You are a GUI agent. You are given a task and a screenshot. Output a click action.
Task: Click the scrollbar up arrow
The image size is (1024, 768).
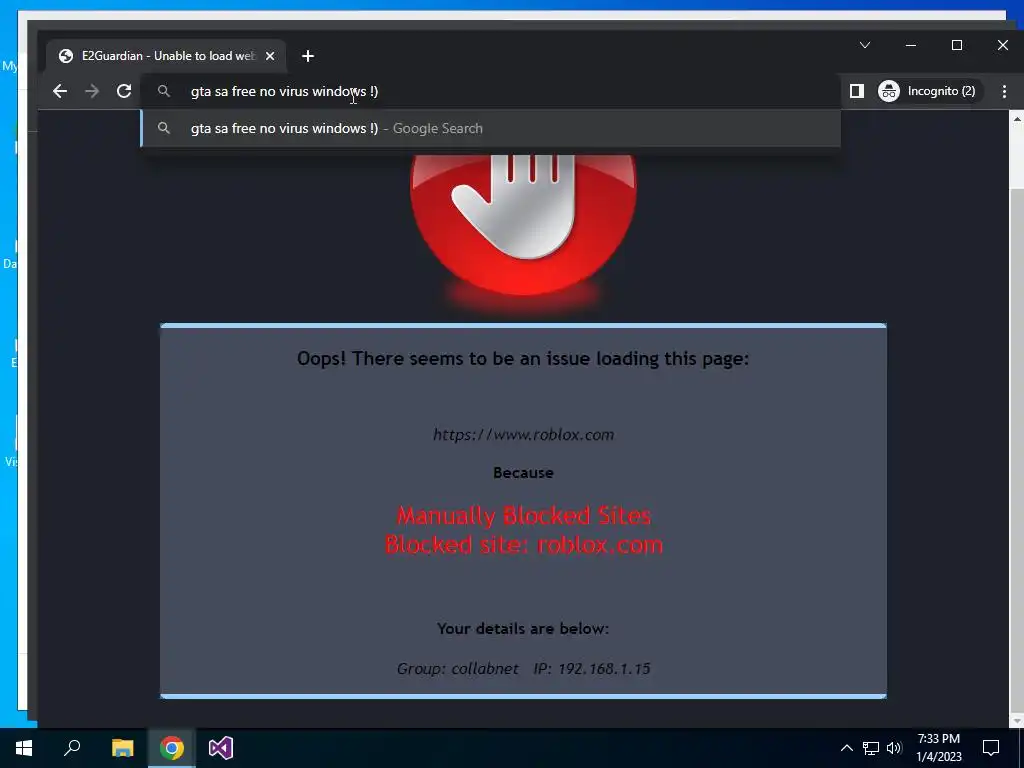point(1016,119)
